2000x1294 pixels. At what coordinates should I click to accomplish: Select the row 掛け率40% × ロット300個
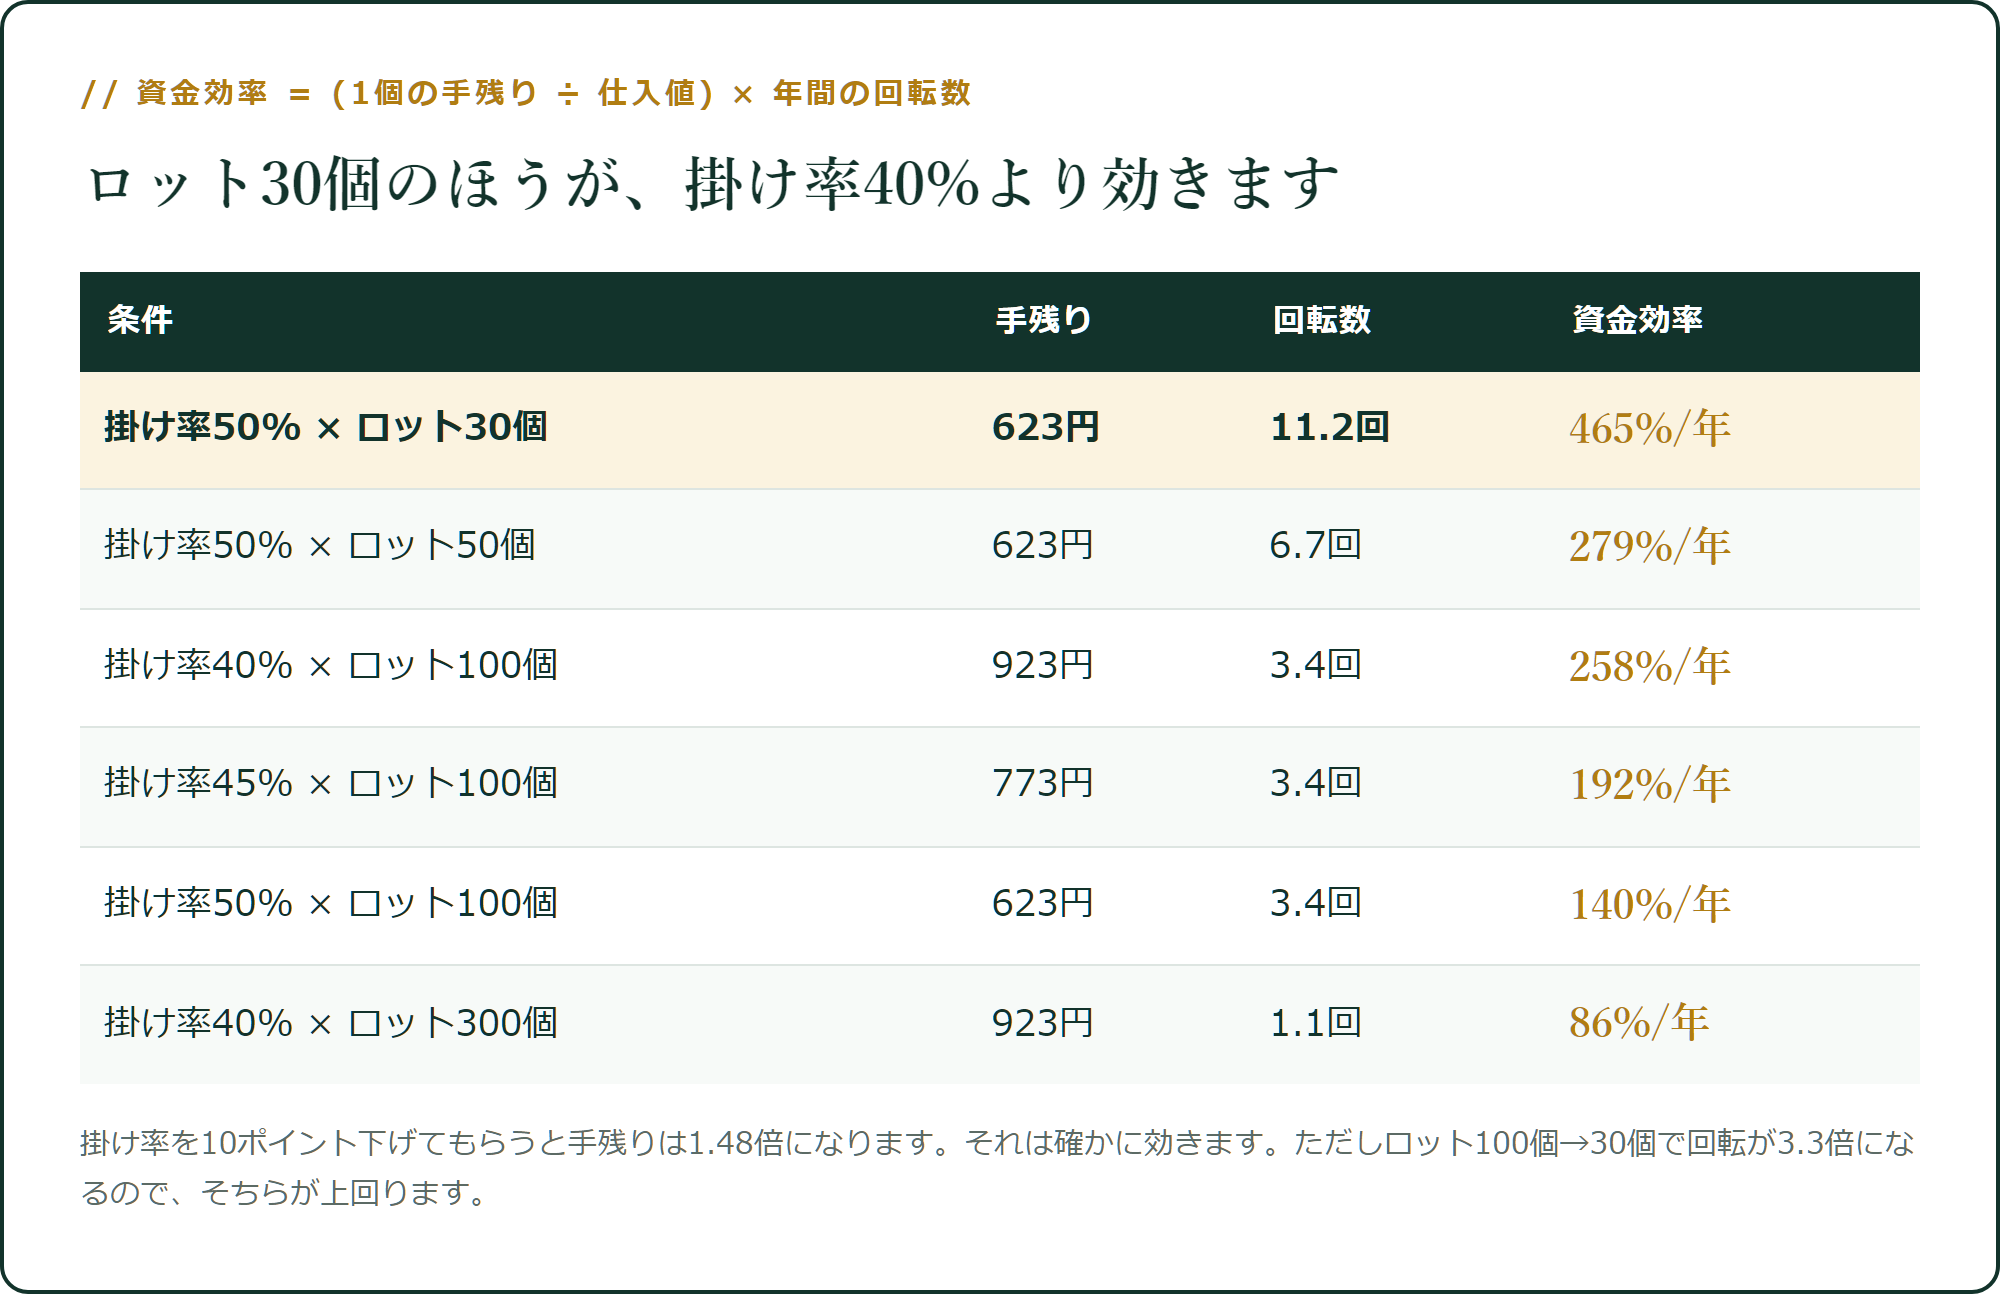(x=1000, y=1025)
